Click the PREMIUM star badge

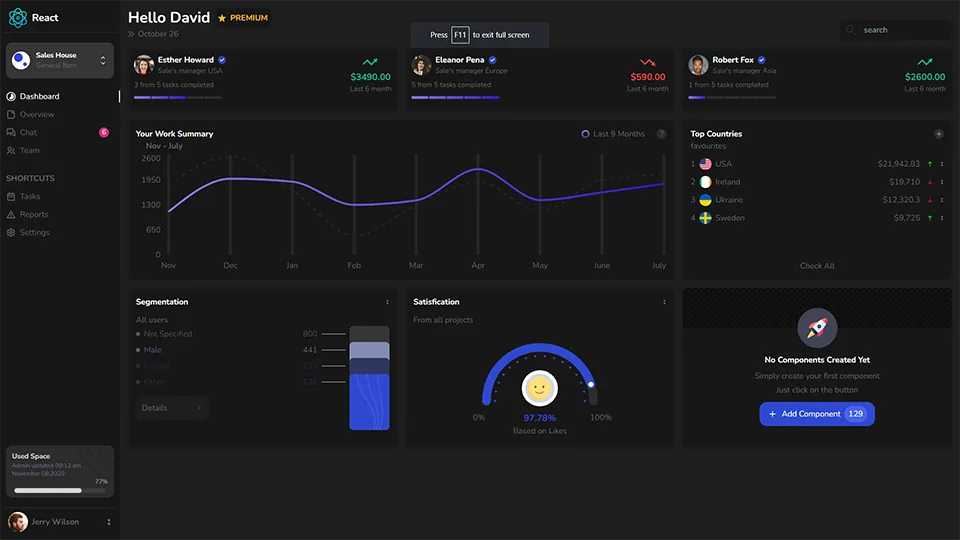[243, 18]
